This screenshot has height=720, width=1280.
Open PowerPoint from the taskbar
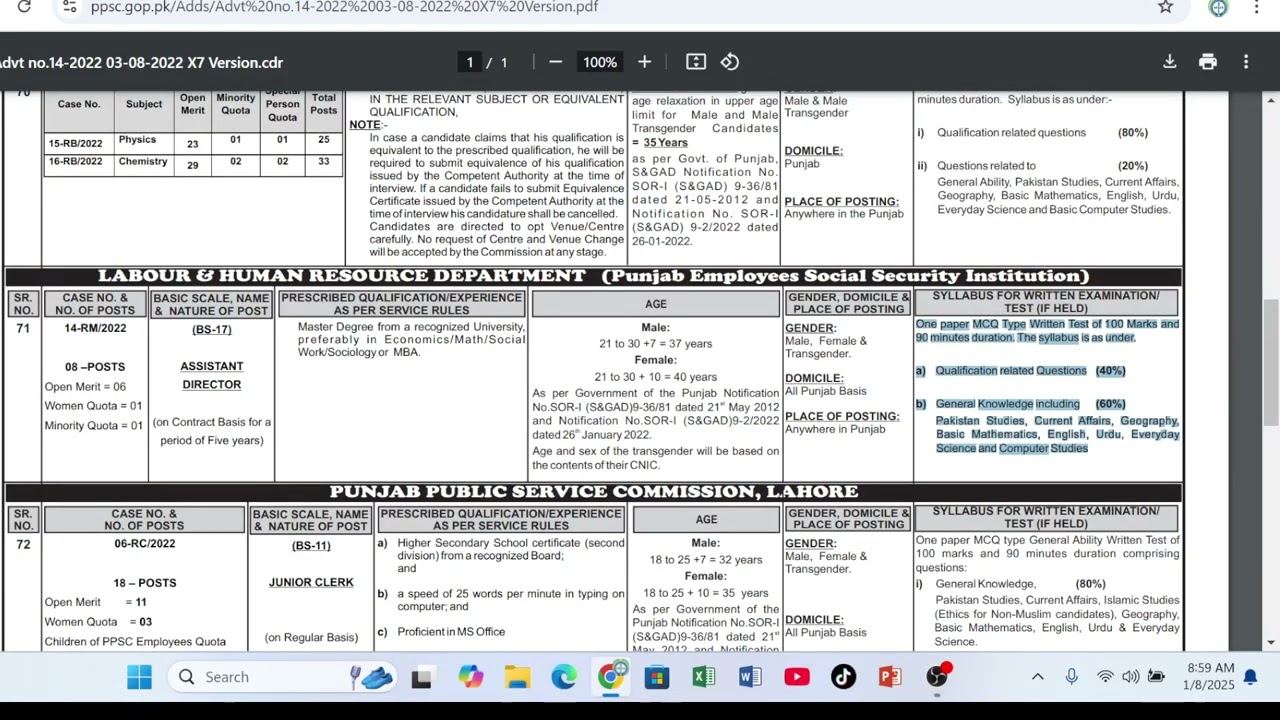(x=890, y=677)
